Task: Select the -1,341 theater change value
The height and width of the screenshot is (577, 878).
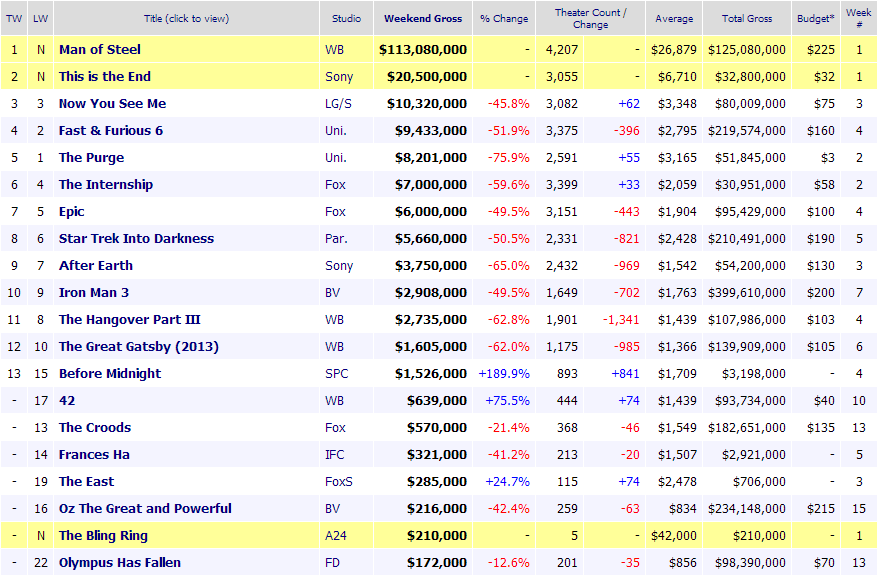Action: pyautogui.click(x=621, y=320)
